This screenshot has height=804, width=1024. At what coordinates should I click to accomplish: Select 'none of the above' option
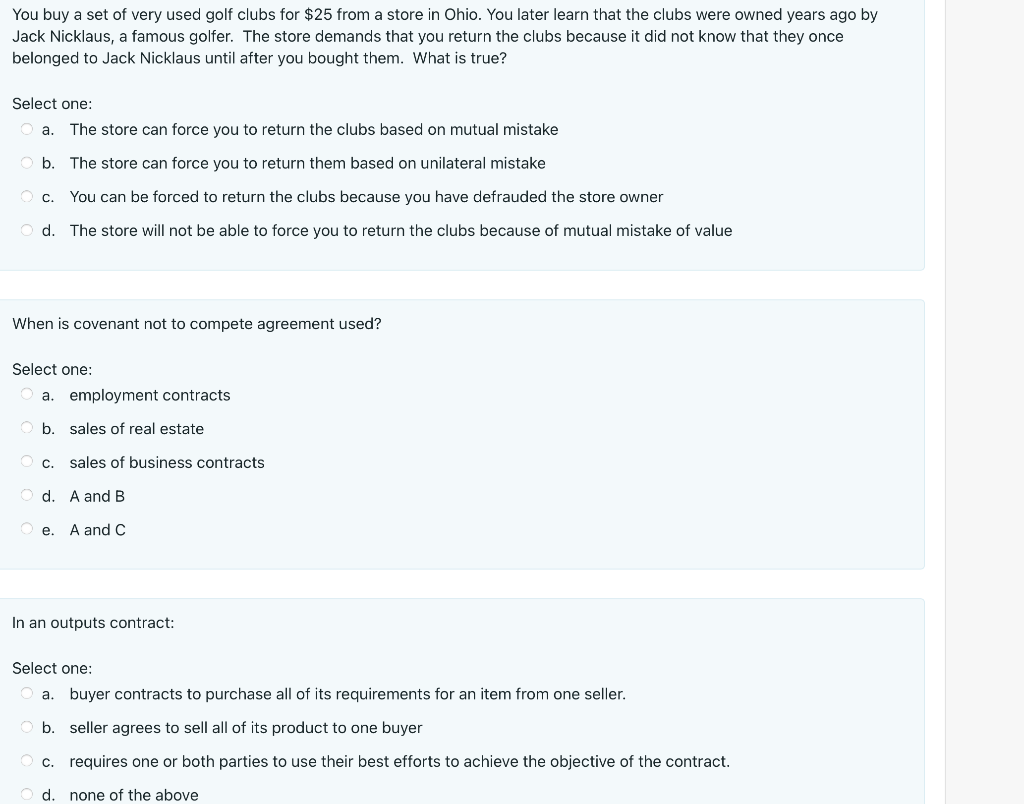click(27, 794)
